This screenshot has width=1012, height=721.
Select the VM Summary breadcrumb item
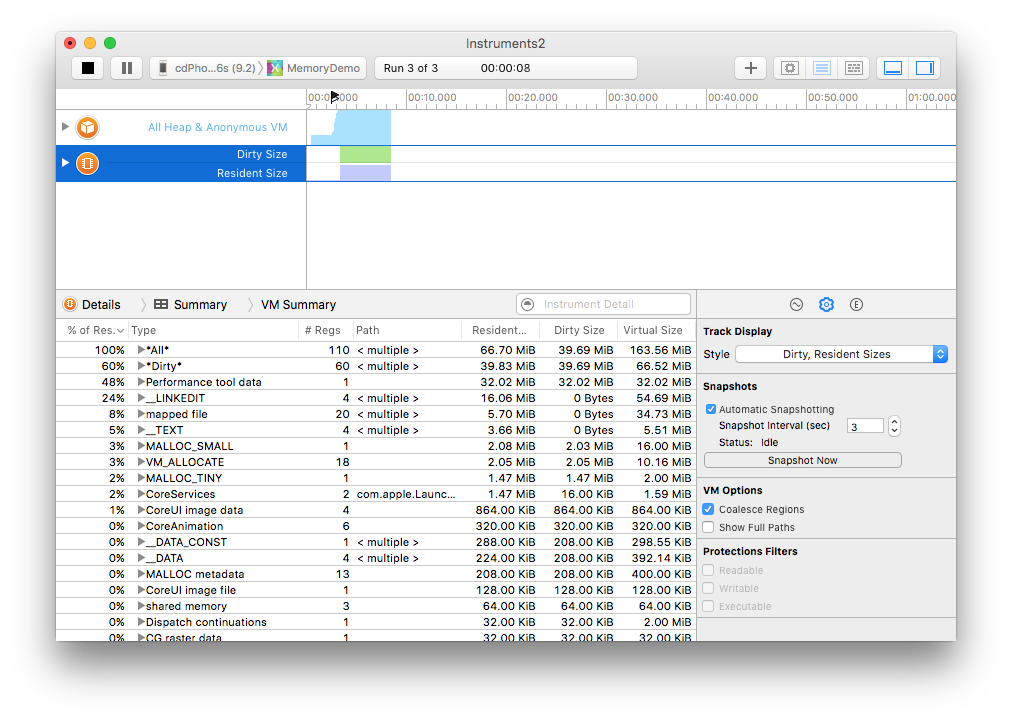[x=298, y=305]
